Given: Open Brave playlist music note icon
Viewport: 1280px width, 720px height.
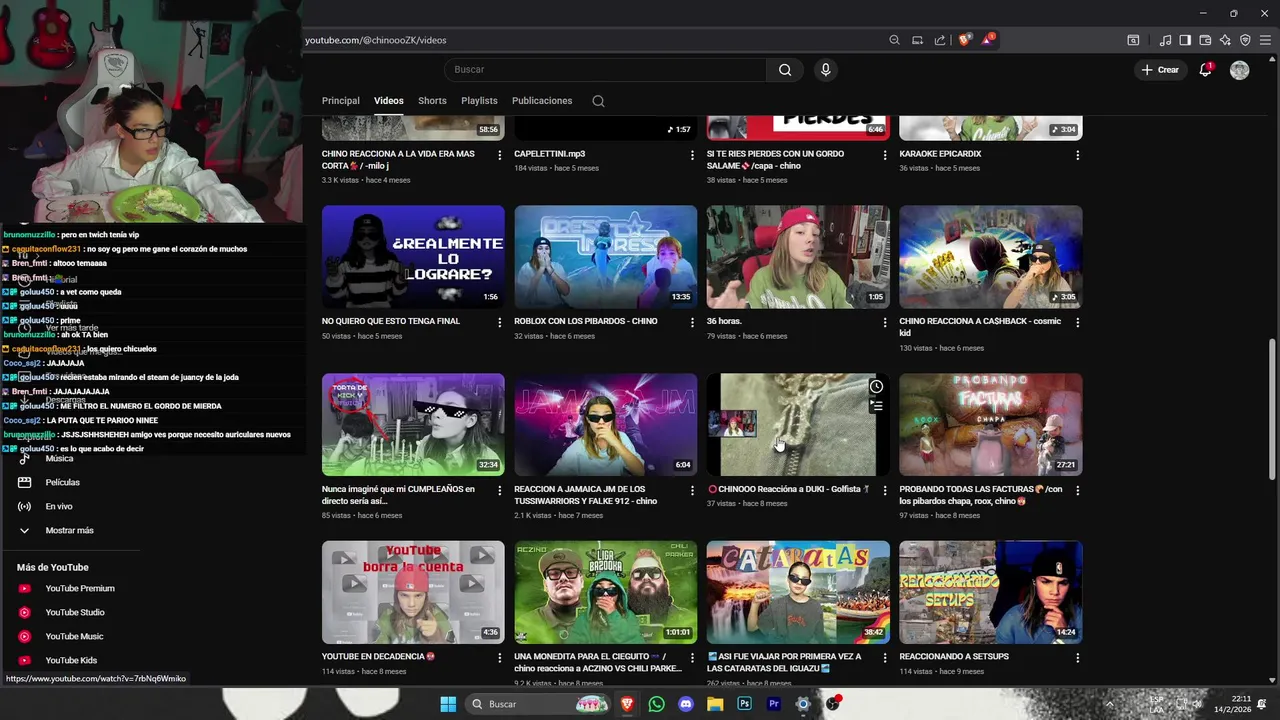Looking at the screenshot, I should [x=1165, y=40].
